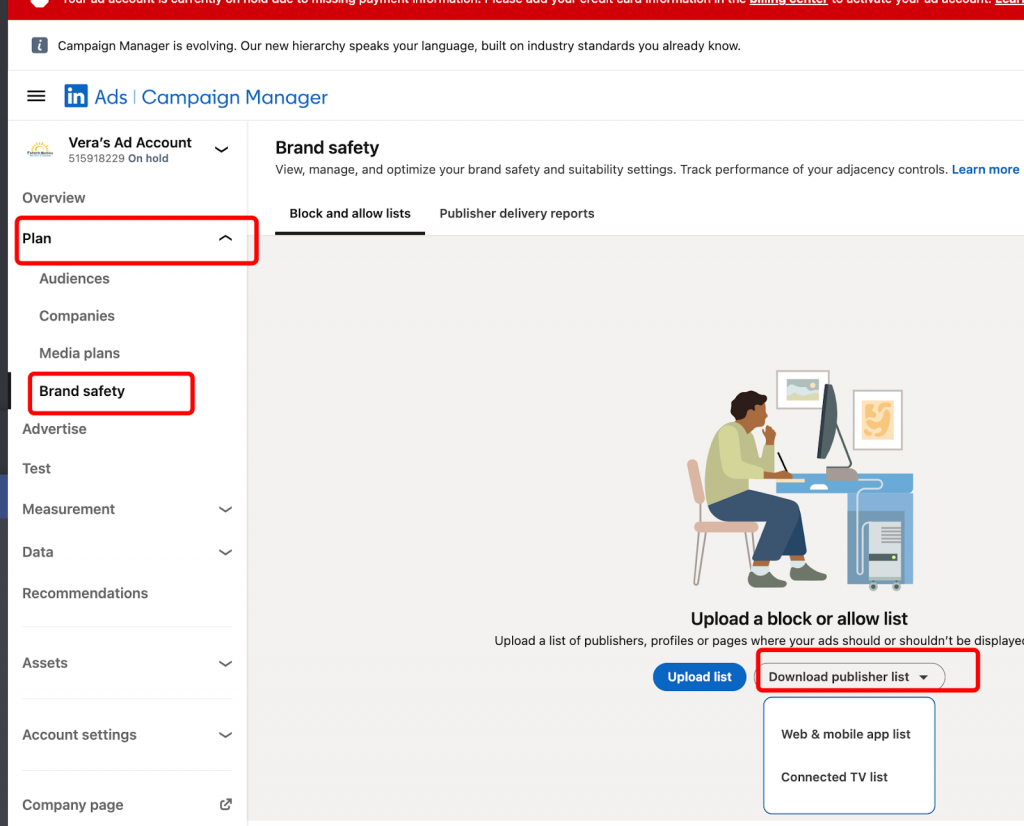Viewport: 1024px width, 826px height.
Task: Expand the Assets section
Action: point(225,663)
